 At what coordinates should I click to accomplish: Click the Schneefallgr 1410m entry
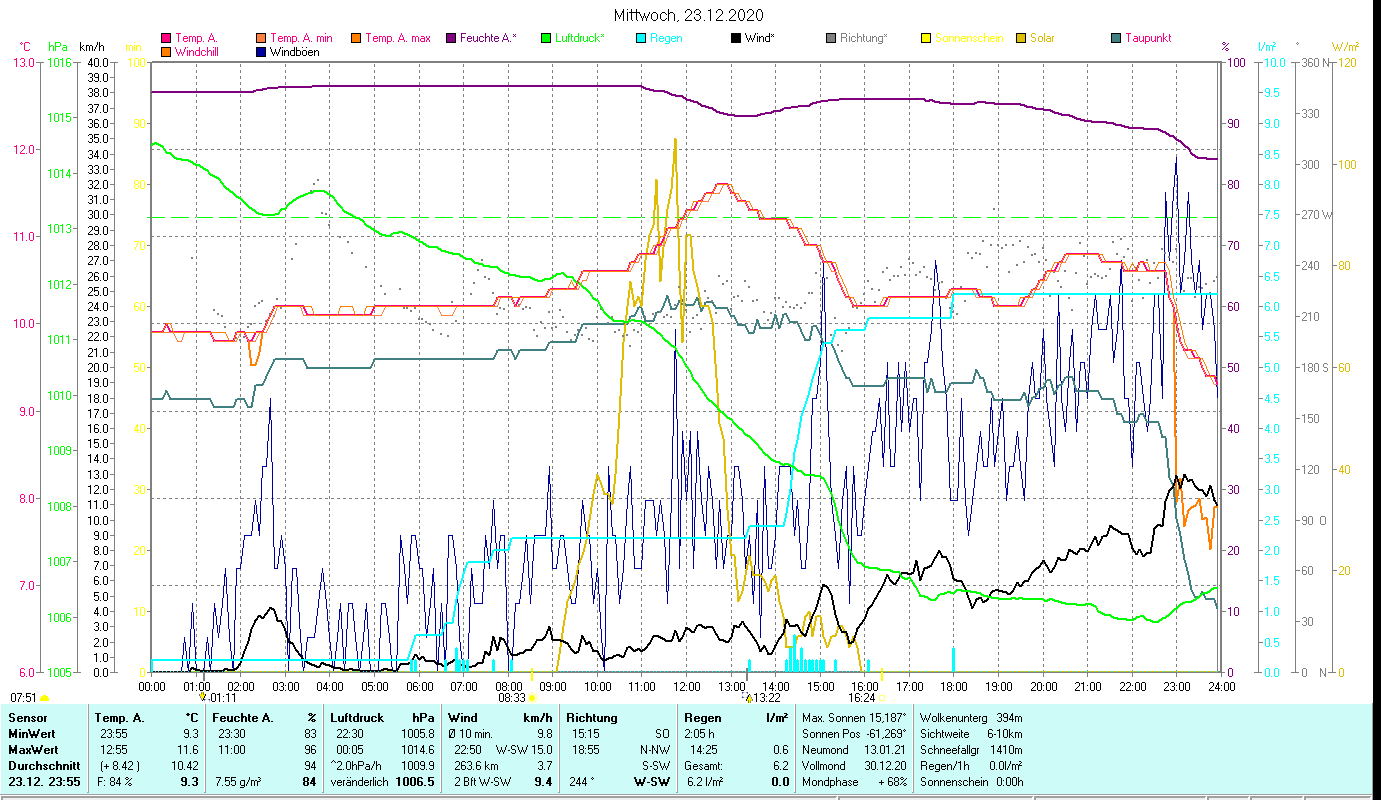point(971,749)
